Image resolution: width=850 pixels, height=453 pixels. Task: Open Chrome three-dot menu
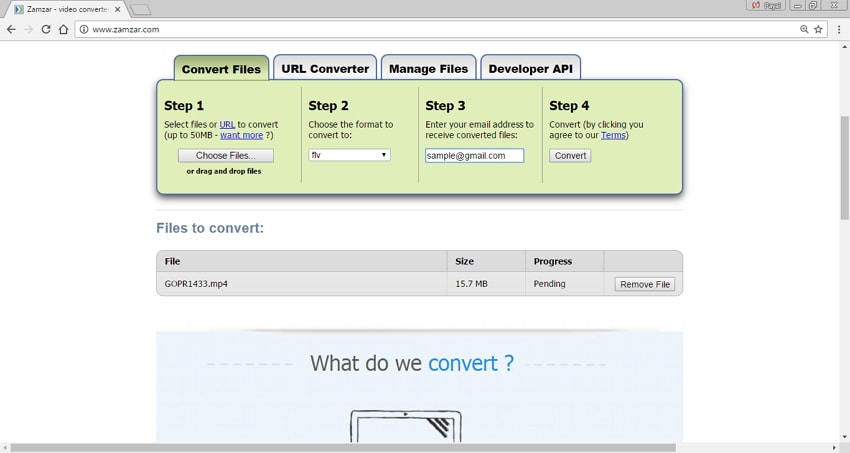pyautogui.click(x=839, y=29)
